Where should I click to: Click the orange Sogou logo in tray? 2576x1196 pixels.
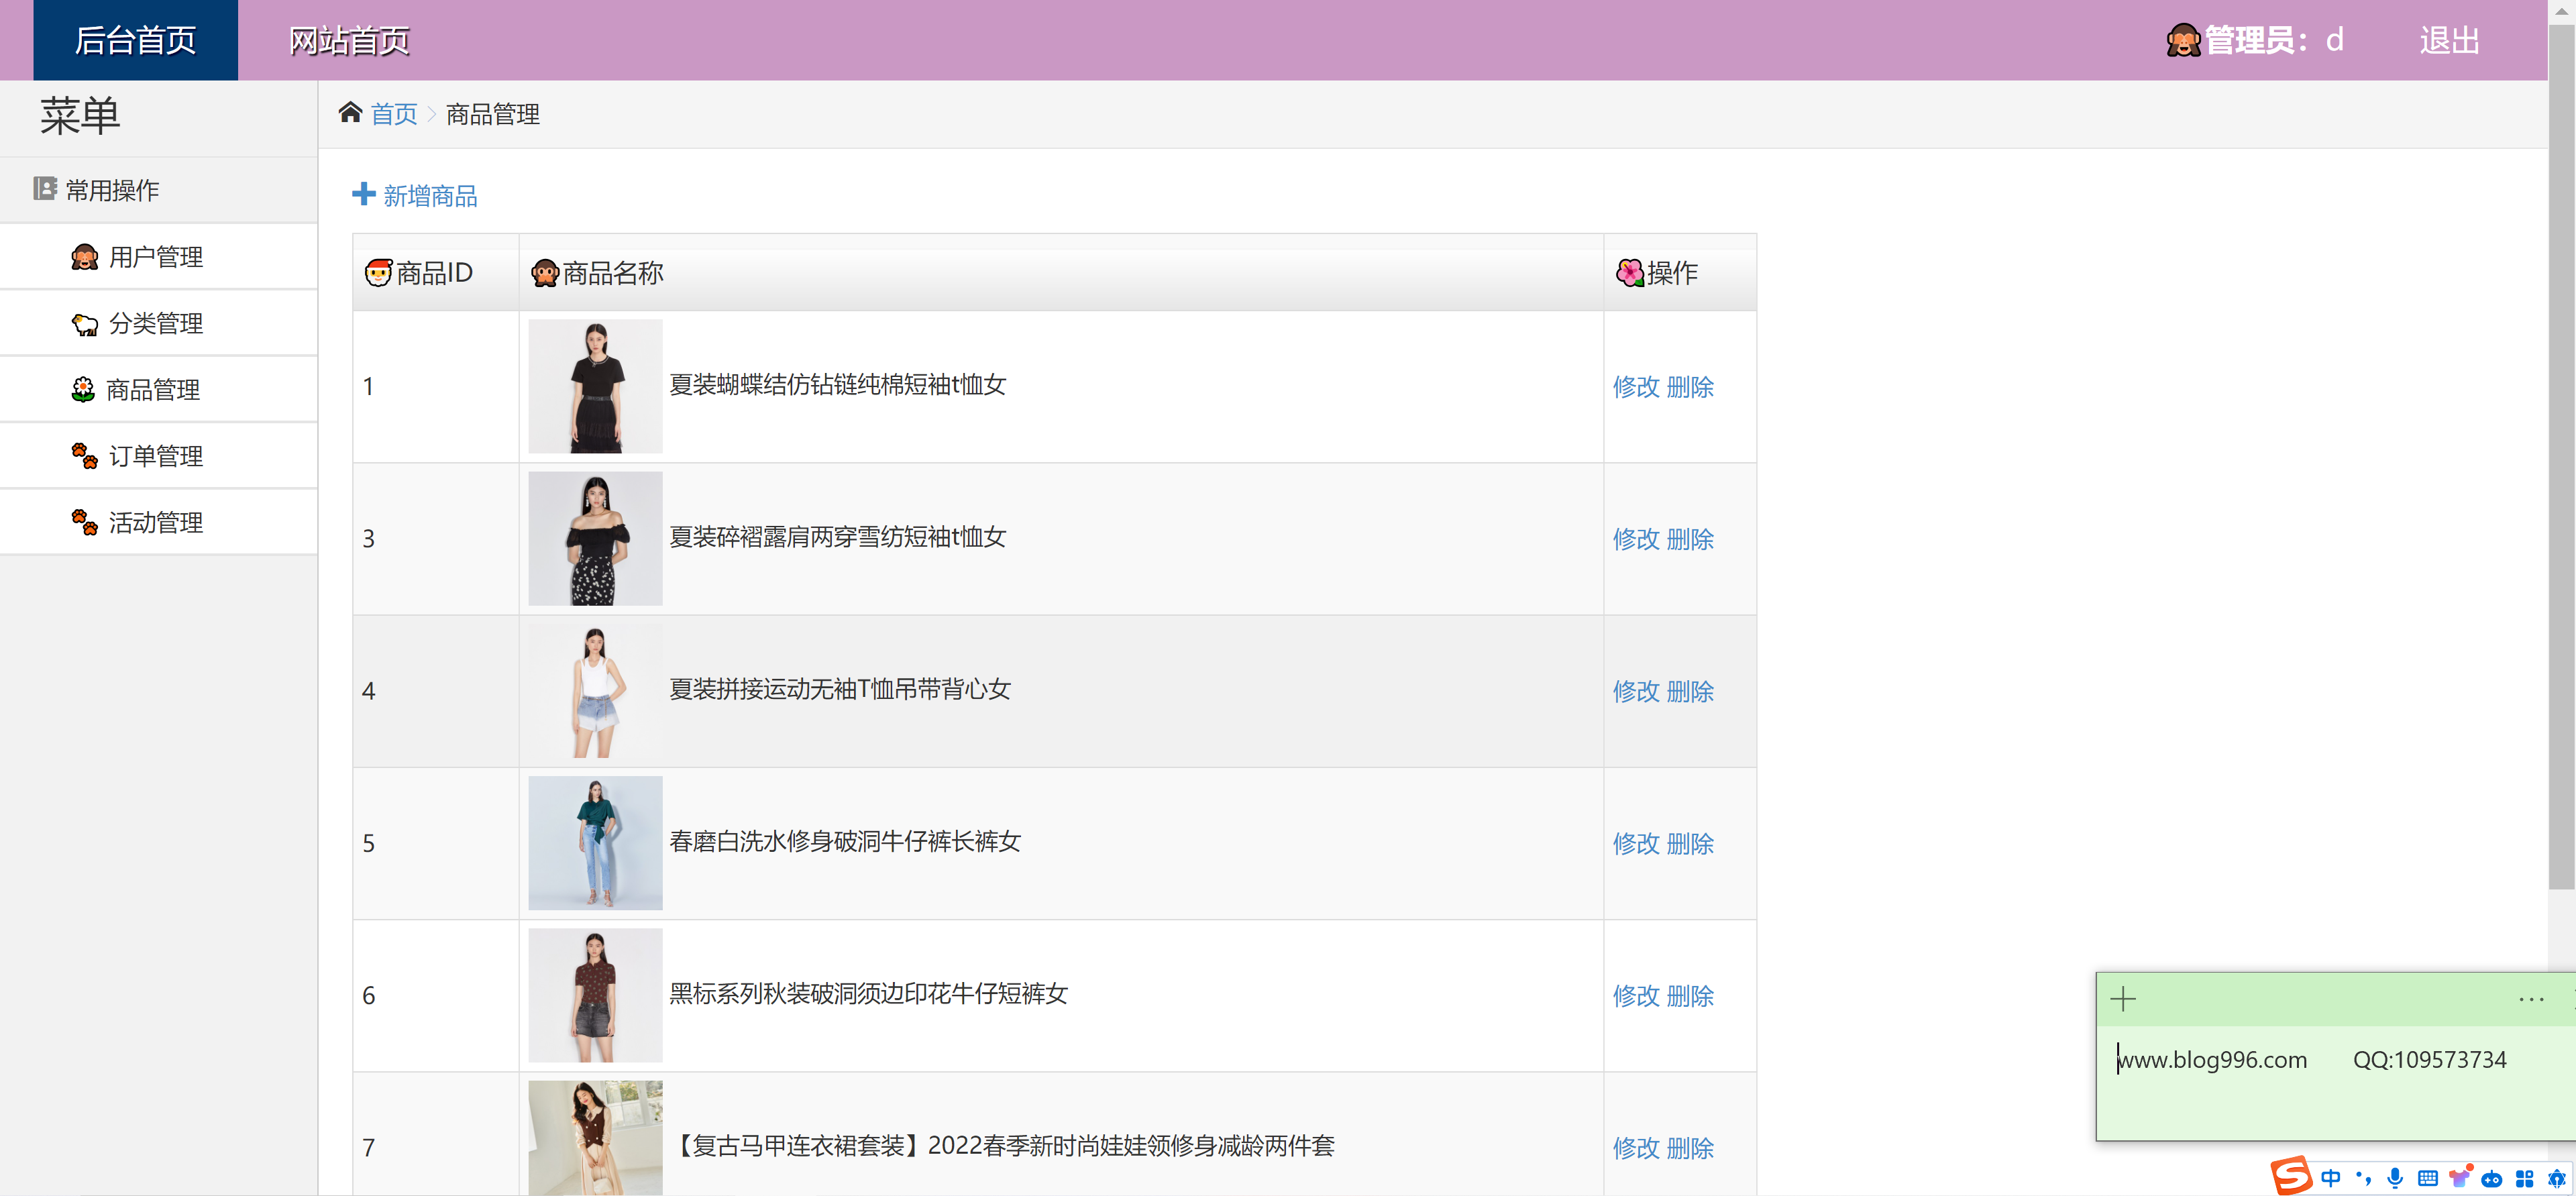coord(2293,1177)
